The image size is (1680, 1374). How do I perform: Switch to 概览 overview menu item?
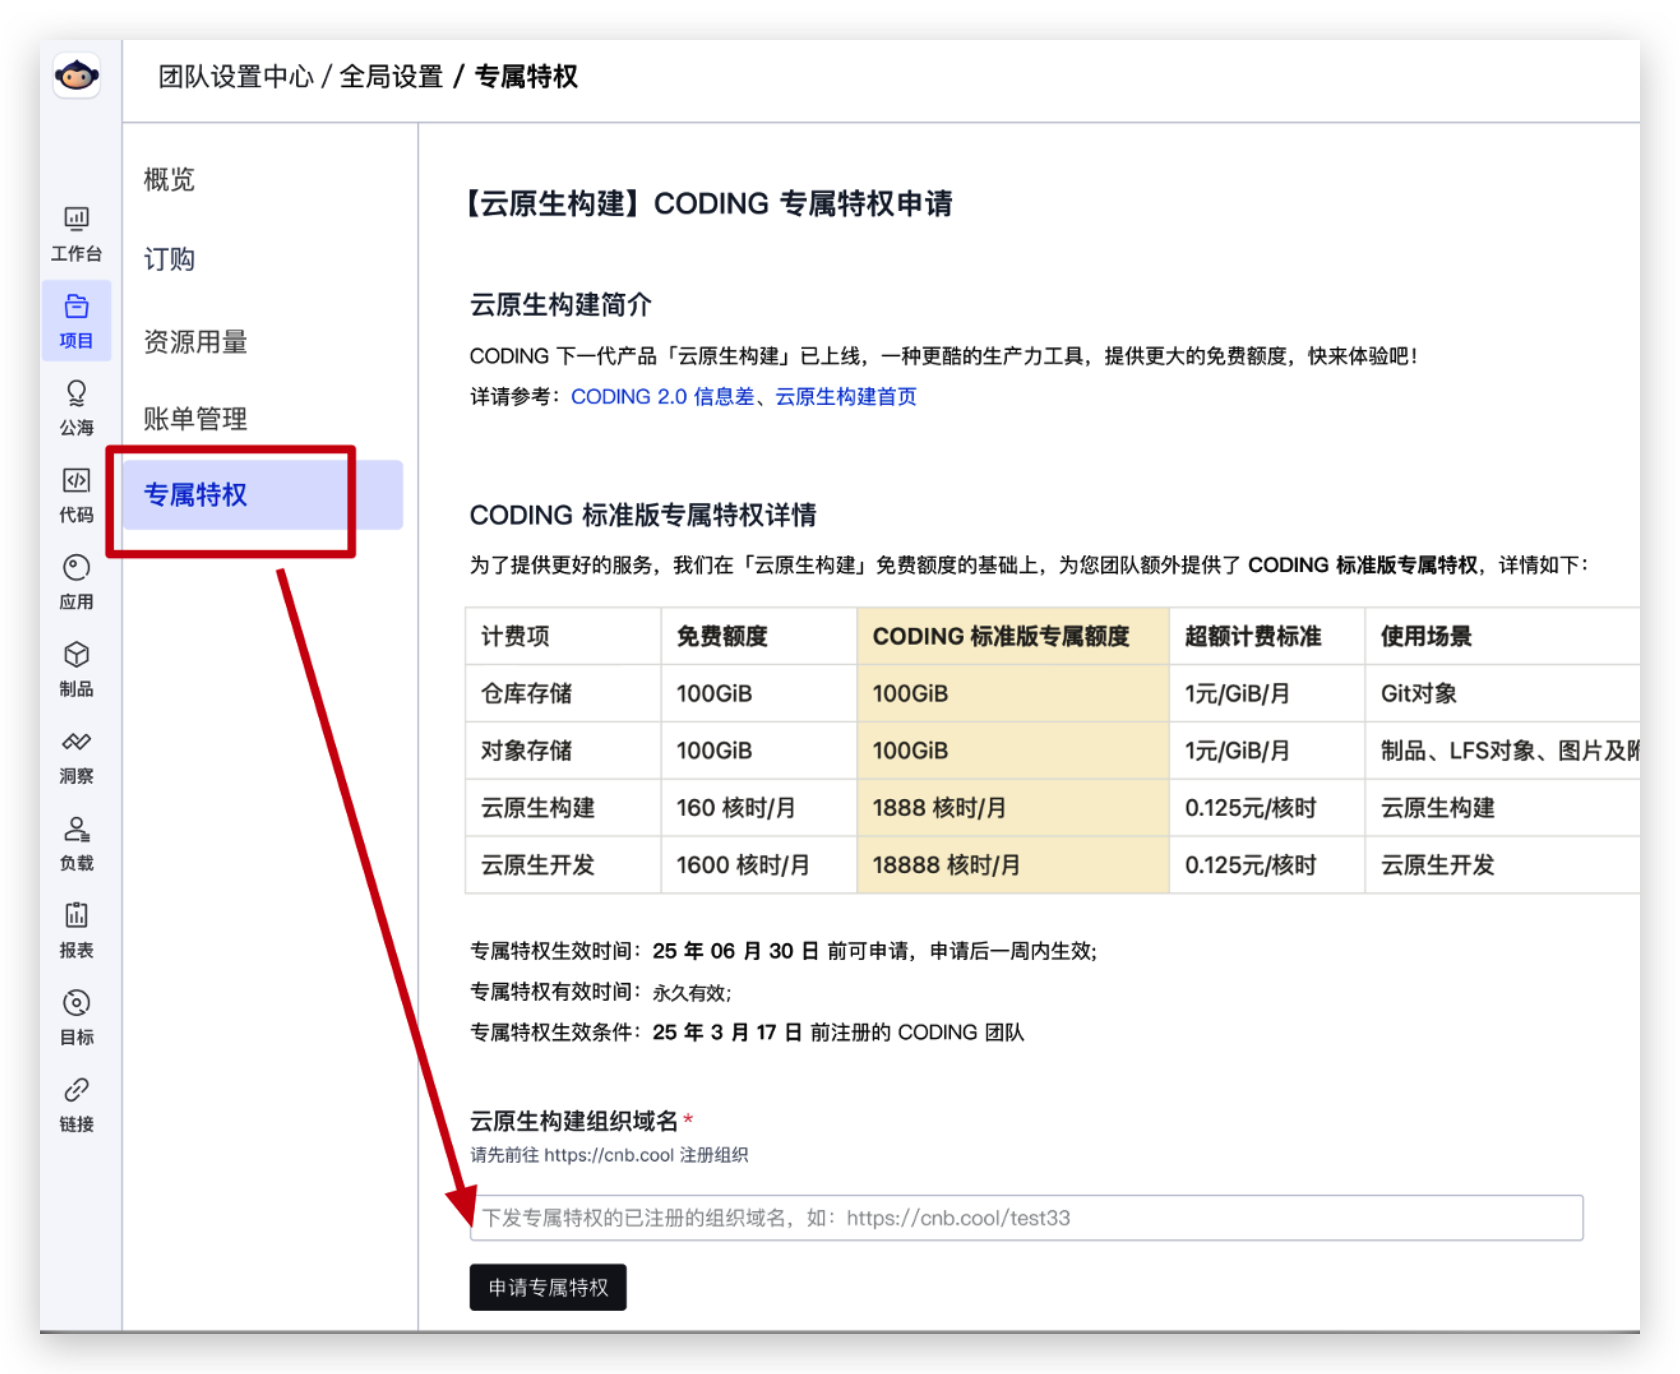(x=170, y=180)
